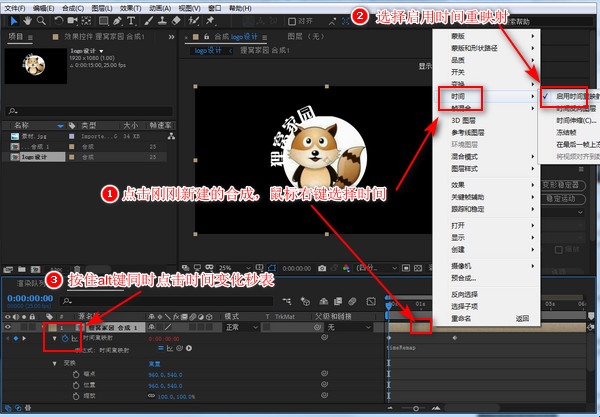Toggle the checked Enable Time Remapping entry
The width and height of the screenshot is (600, 417).
[569, 96]
